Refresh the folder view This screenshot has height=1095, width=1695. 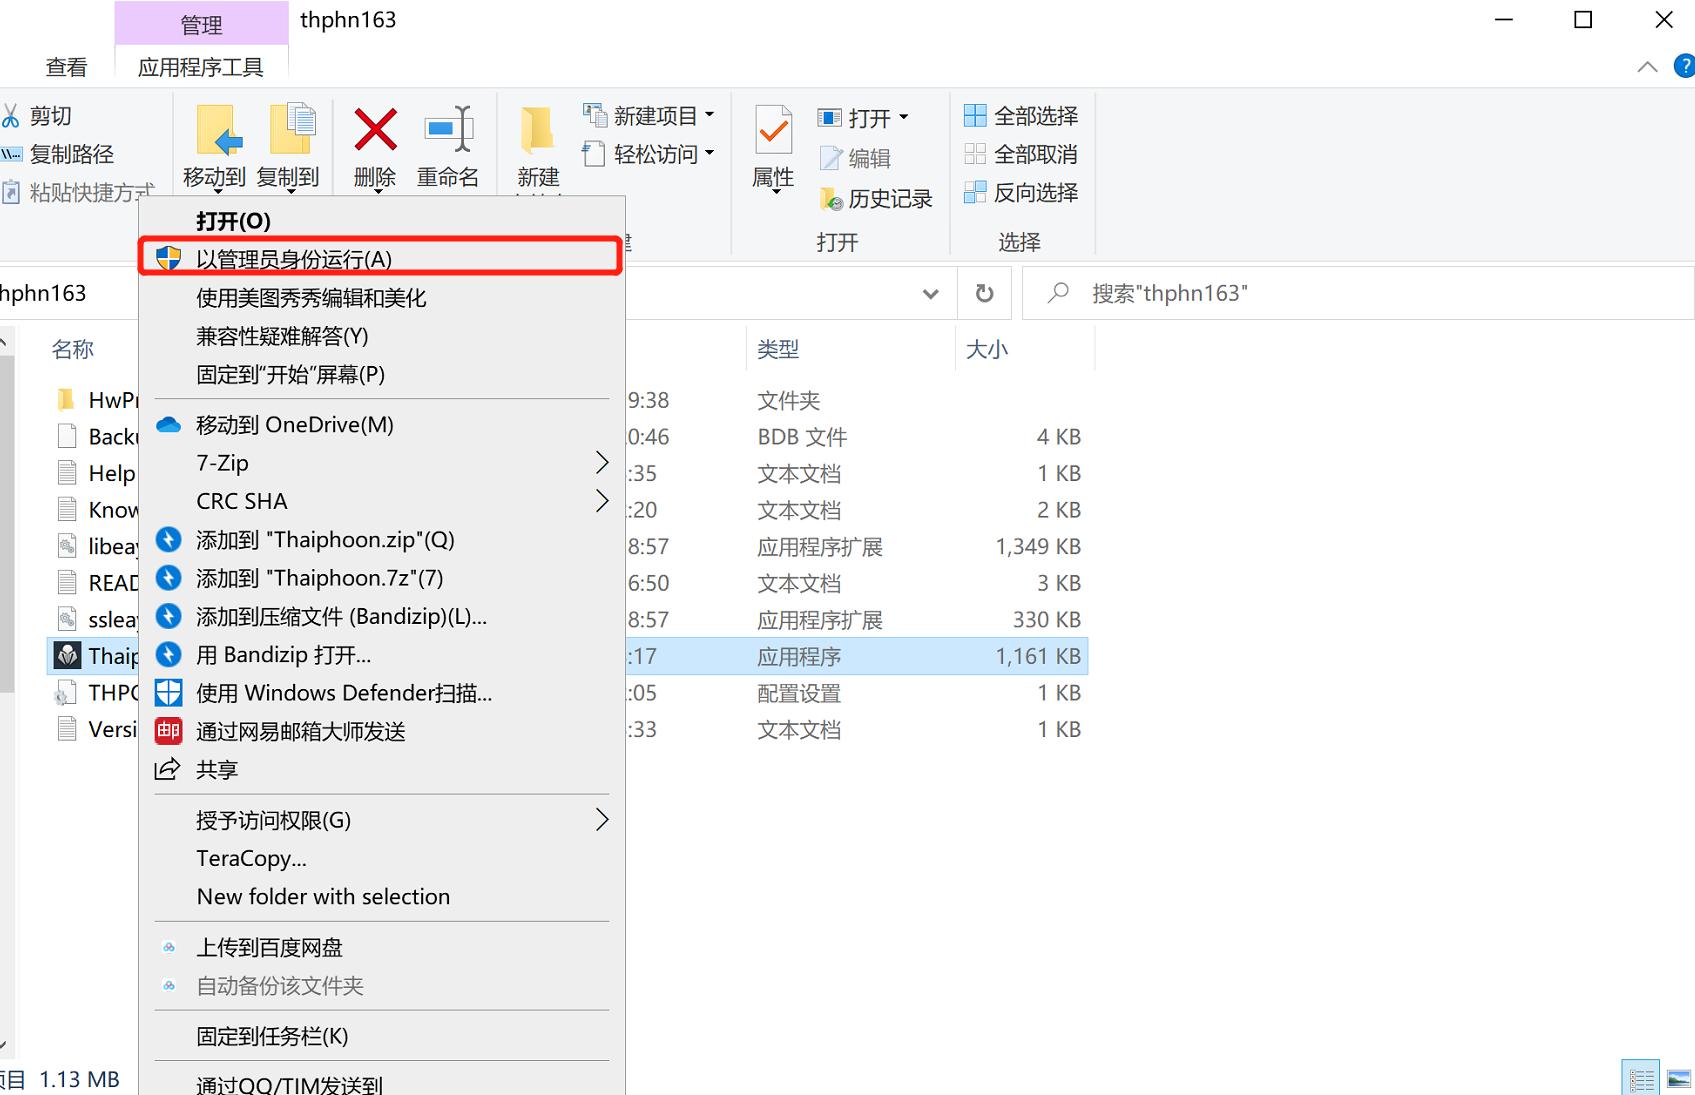point(984,293)
